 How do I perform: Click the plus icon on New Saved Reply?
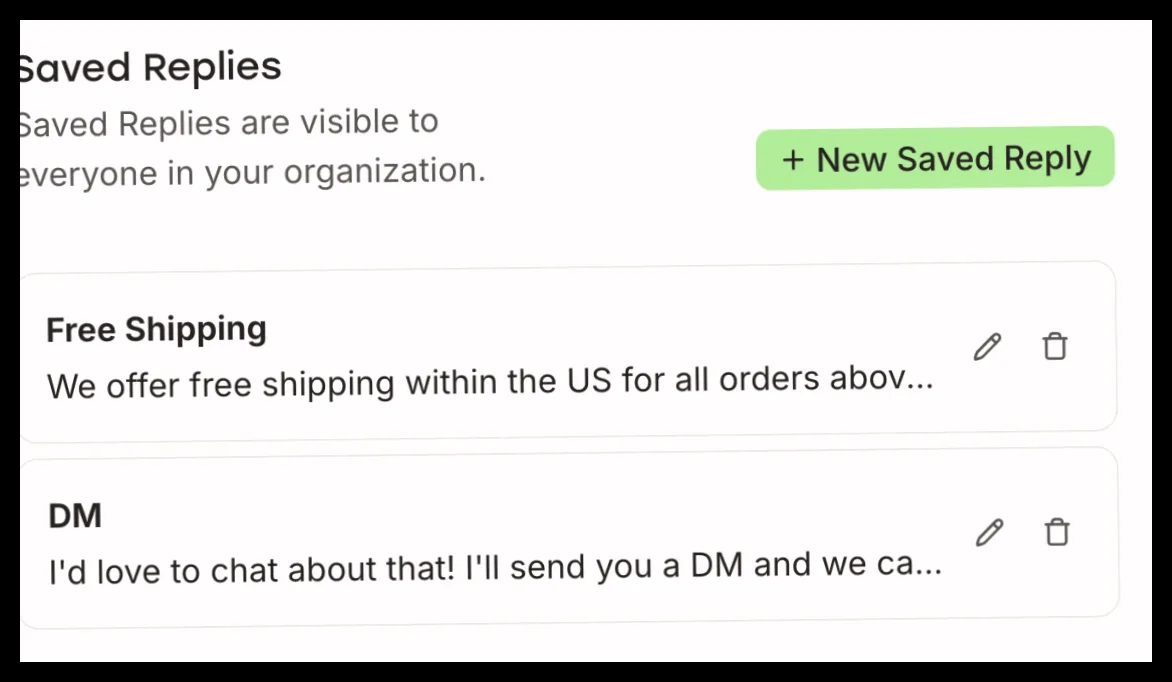(x=793, y=160)
